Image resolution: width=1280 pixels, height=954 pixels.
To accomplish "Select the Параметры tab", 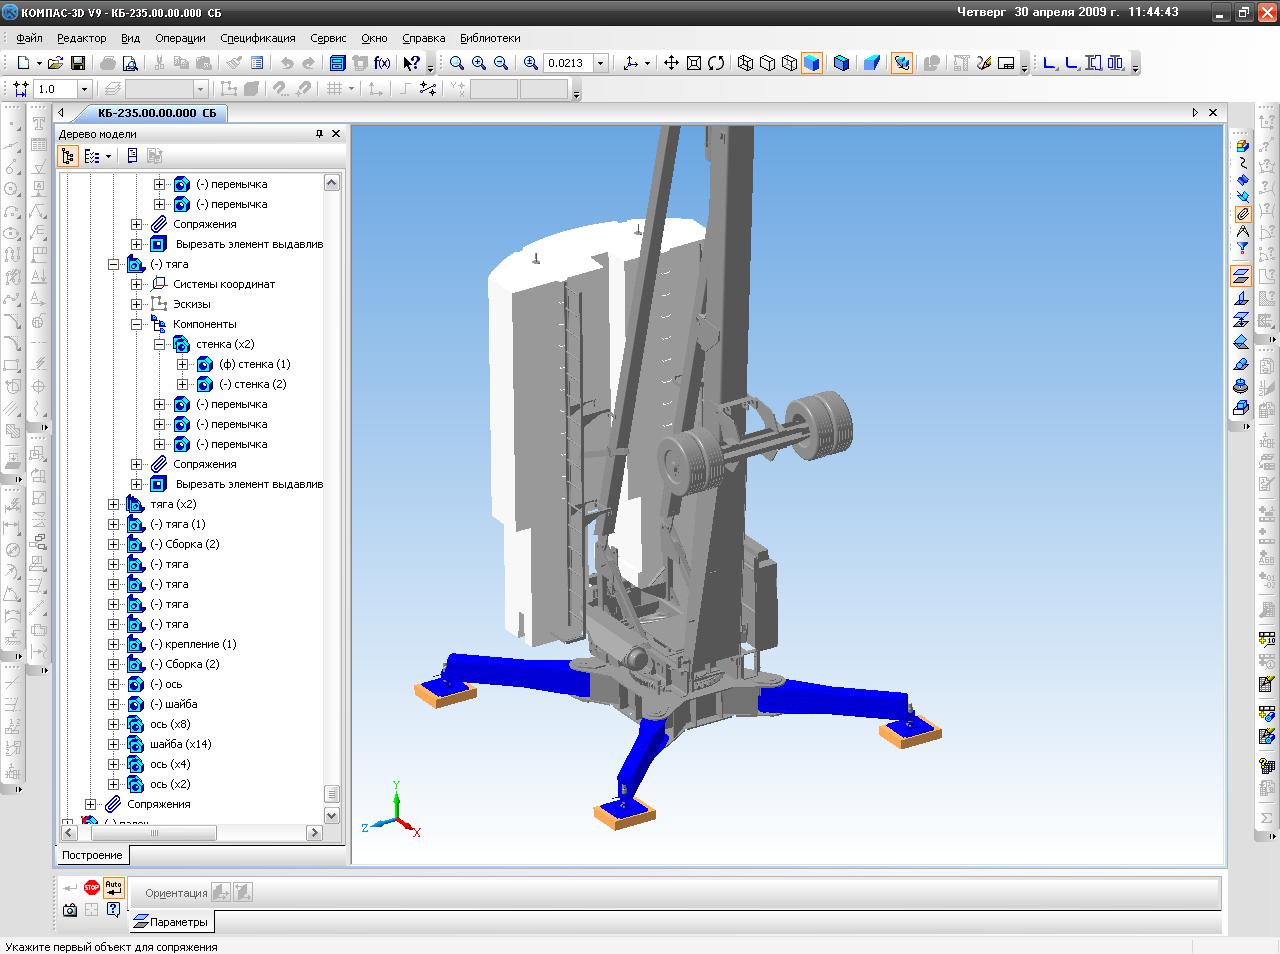I will (x=171, y=921).
